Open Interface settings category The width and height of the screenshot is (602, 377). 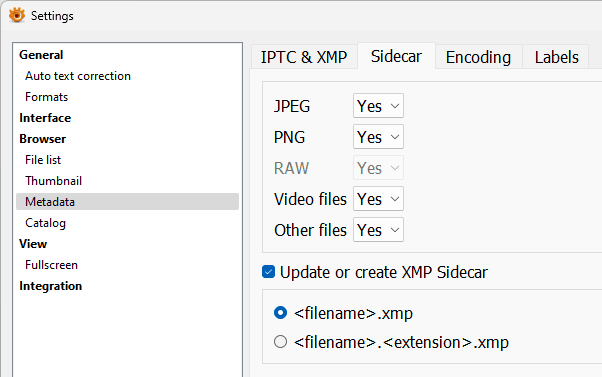tap(45, 118)
